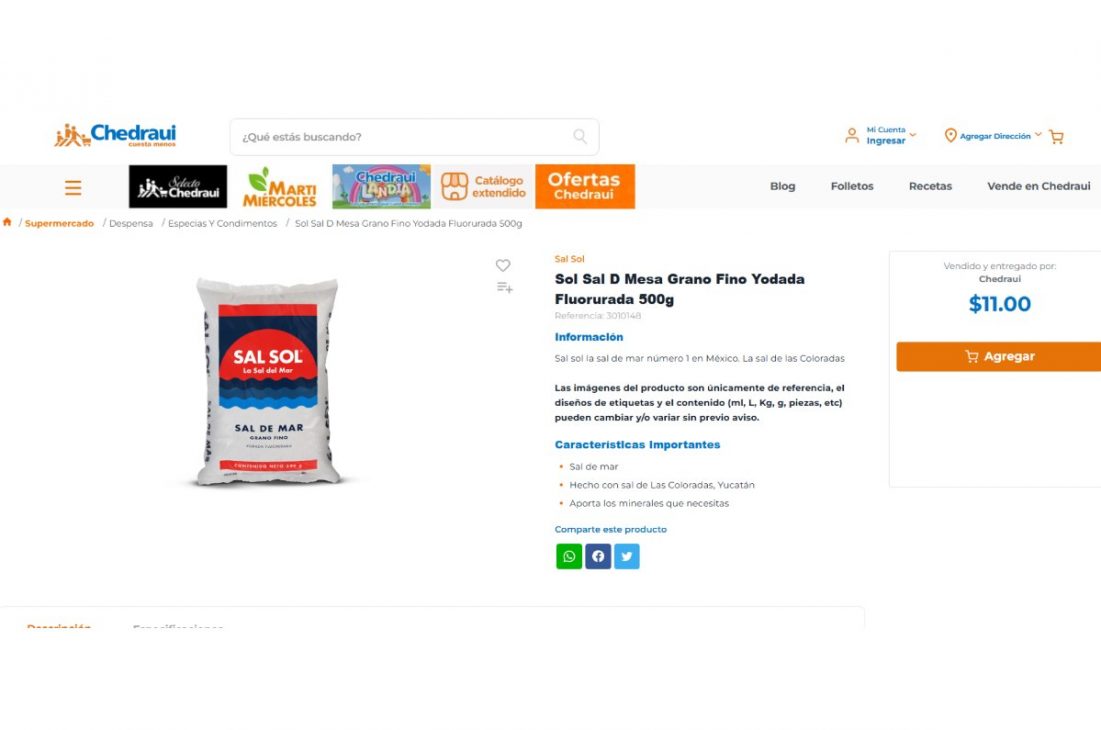Open the Ofertas Chedraui tab

coord(585,187)
